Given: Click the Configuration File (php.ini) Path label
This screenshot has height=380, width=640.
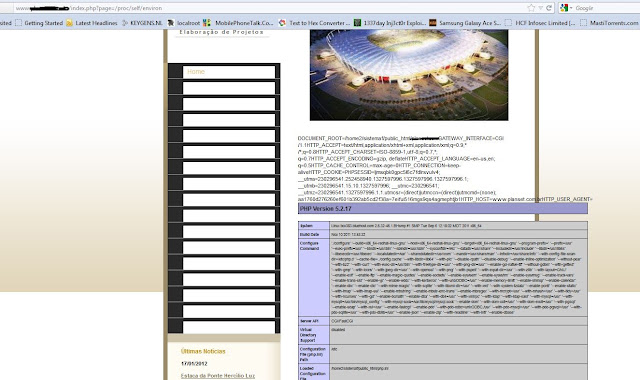Looking at the screenshot, I should point(313,354).
